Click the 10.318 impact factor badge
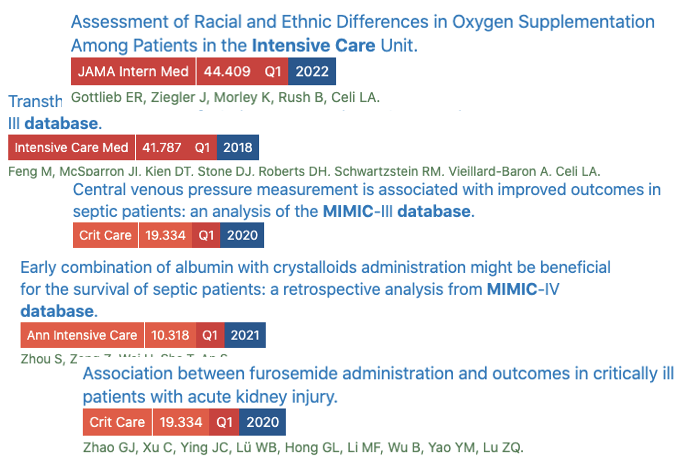 tap(173, 335)
